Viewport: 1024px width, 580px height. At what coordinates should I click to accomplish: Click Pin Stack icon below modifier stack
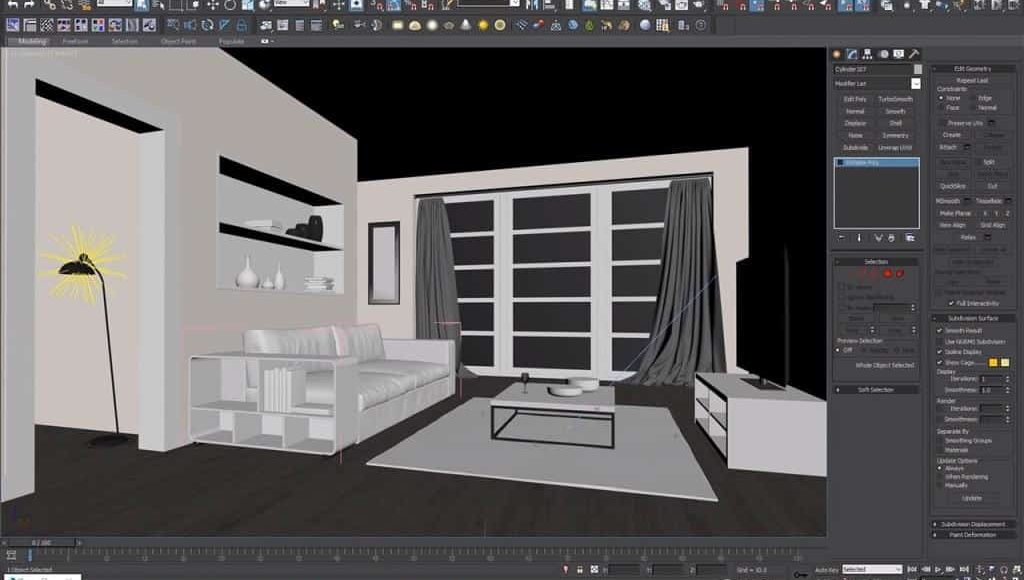841,238
